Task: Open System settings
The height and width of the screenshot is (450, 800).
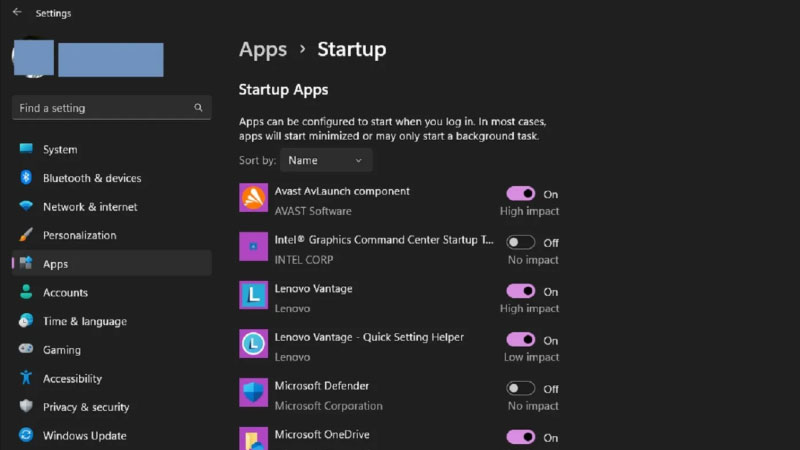Action: coord(112,149)
